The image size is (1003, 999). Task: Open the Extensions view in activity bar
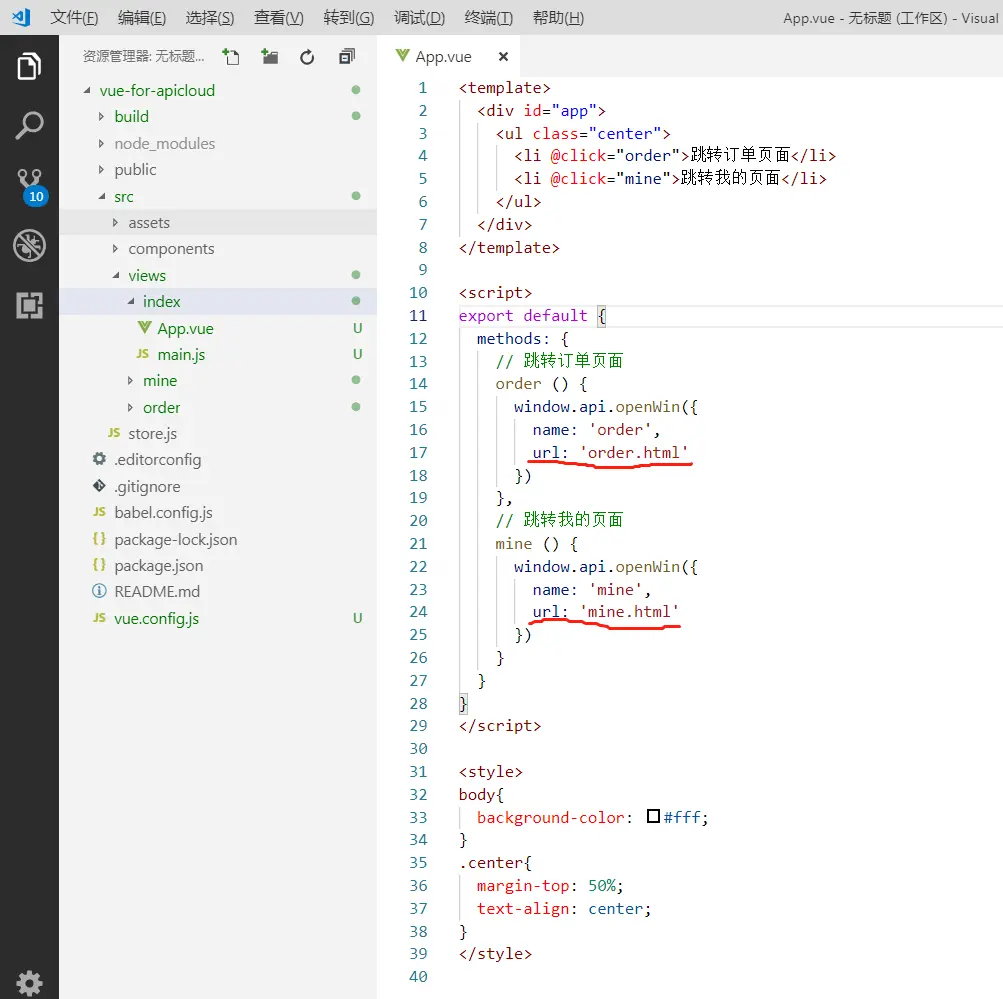click(x=29, y=305)
